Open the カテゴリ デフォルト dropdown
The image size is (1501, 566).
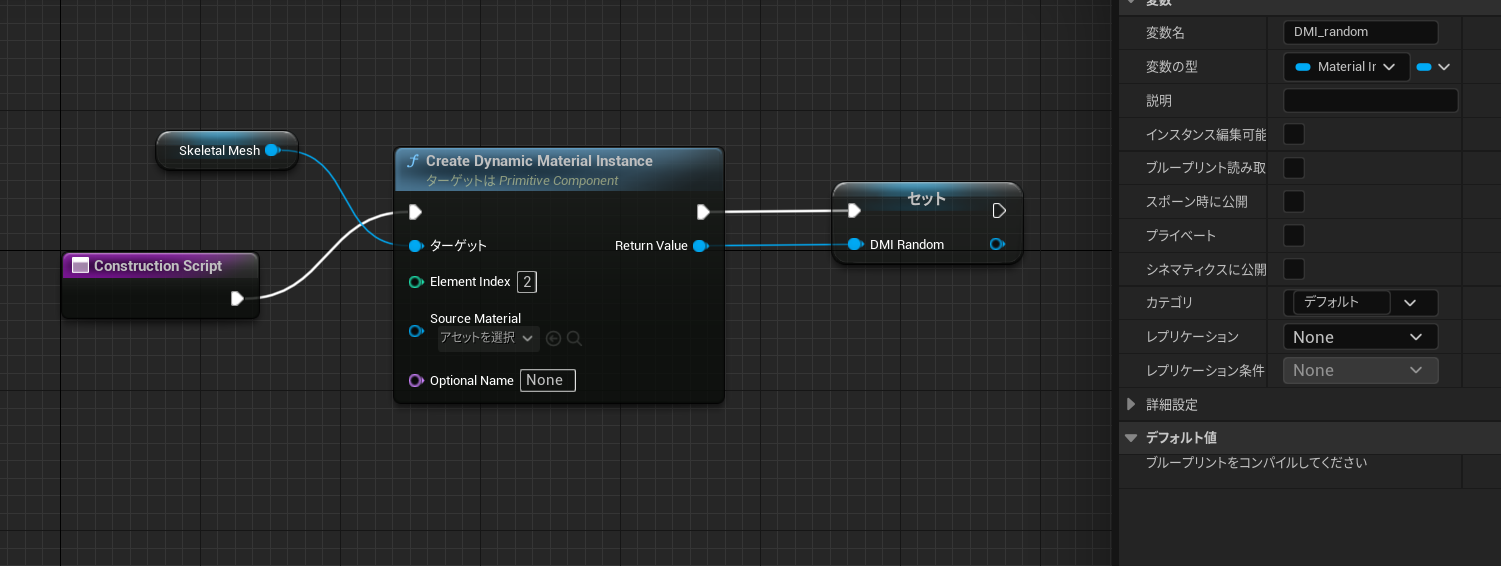pyautogui.click(x=1360, y=302)
